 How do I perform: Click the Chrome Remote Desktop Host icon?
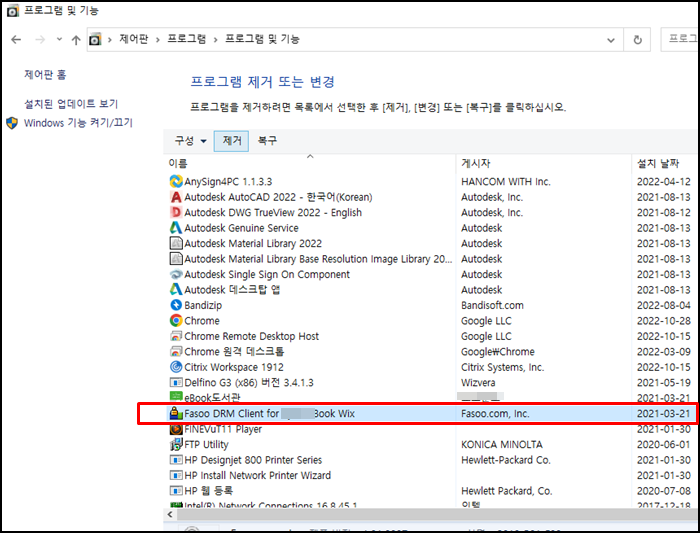tap(176, 336)
